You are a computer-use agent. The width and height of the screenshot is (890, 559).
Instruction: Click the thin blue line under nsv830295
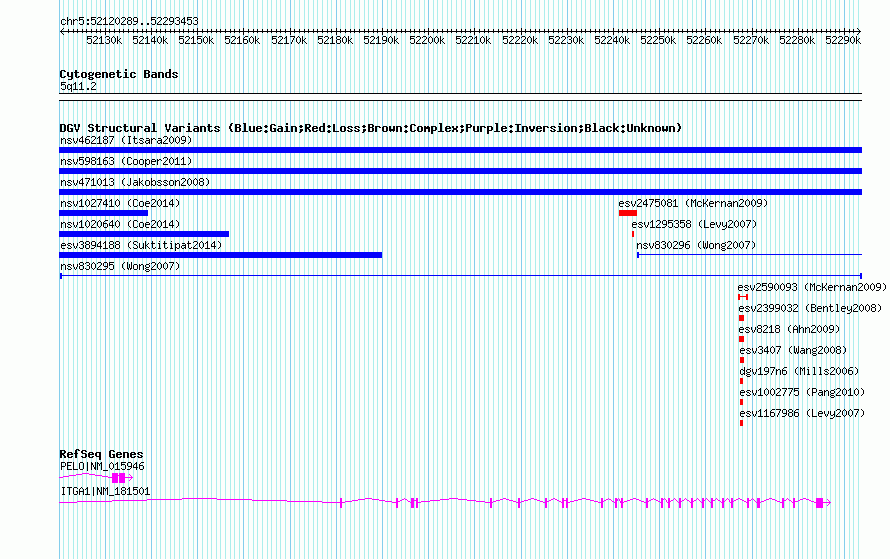(461, 276)
